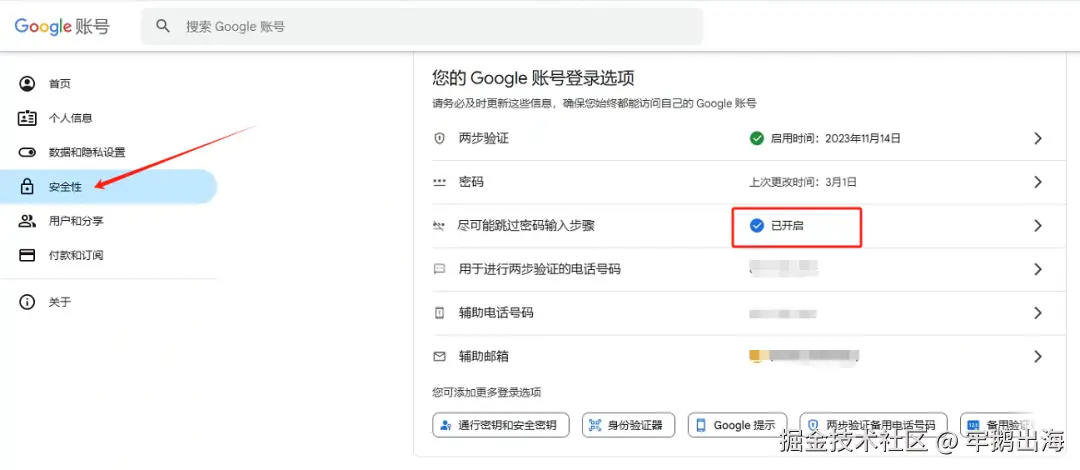The height and width of the screenshot is (470, 1080).
Task: Click the QR icon in 身份验证器
Action: point(595,425)
